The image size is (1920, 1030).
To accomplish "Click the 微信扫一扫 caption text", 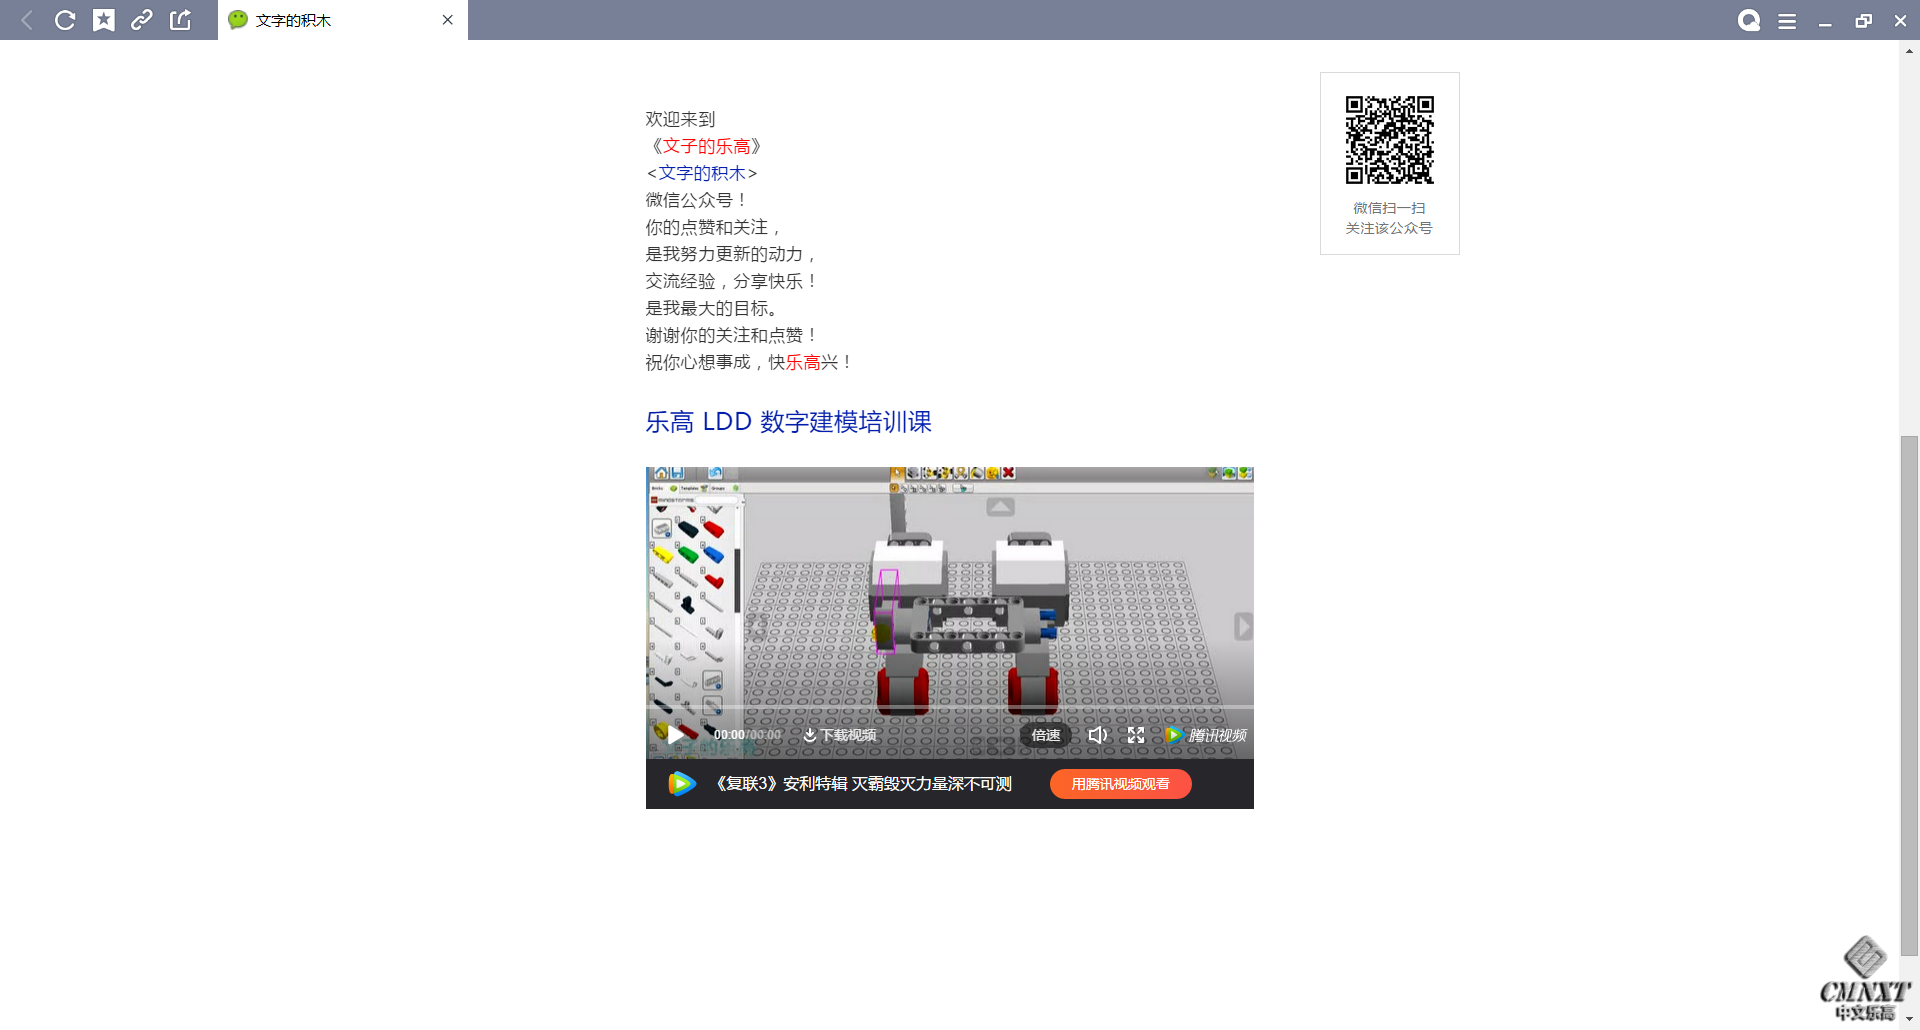I will point(1389,208).
